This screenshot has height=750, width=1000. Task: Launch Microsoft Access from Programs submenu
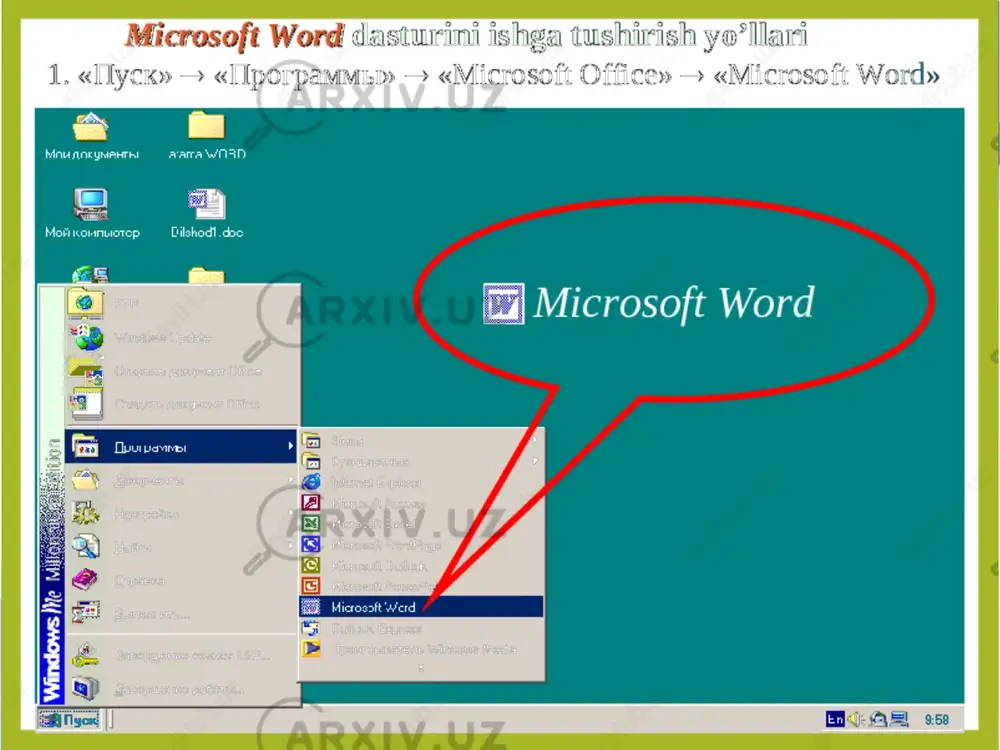(422, 503)
